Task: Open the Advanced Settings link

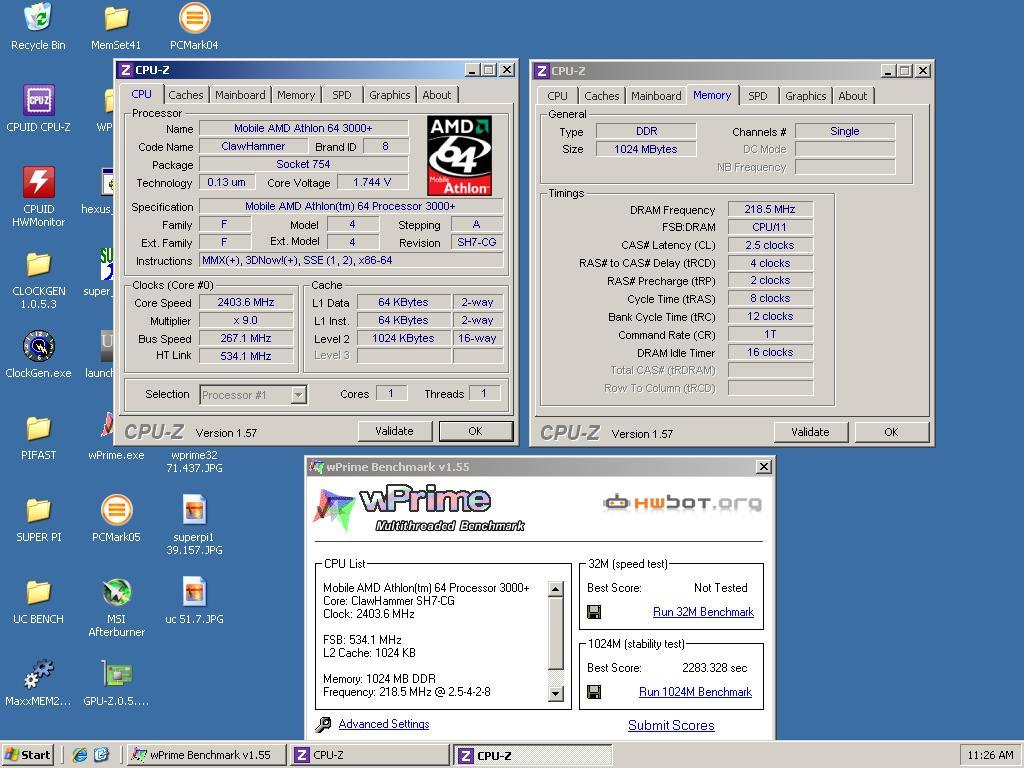Action: (384, 724)
